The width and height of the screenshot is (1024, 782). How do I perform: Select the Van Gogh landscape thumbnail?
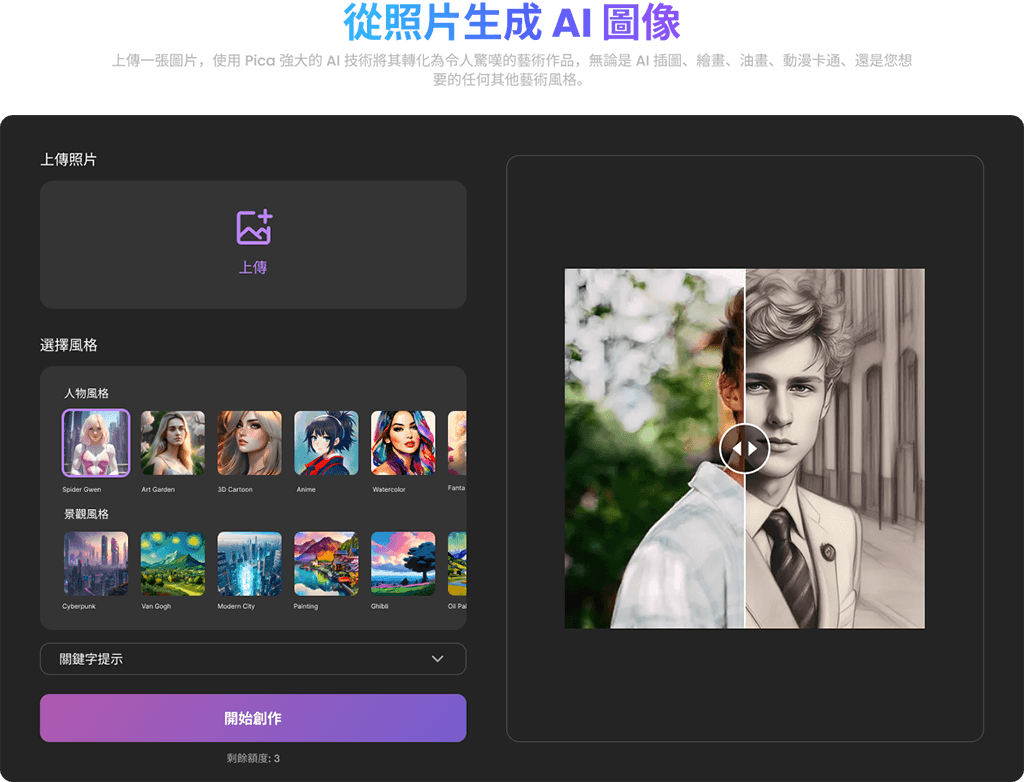(172, 563)
